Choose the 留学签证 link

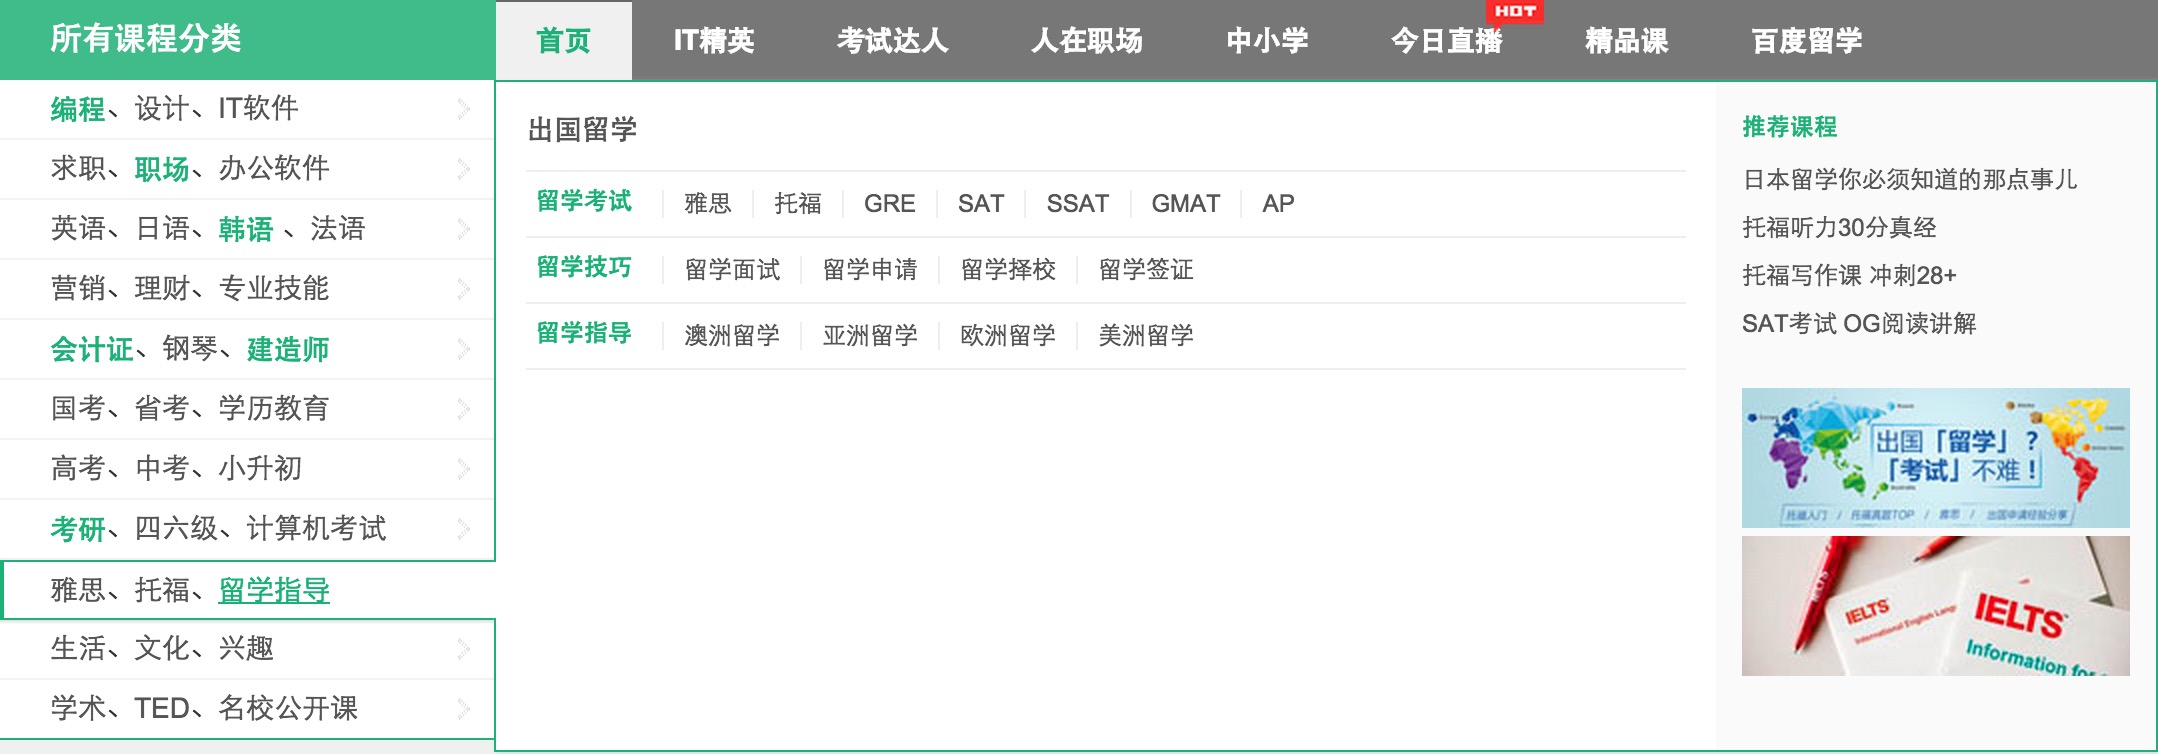(x=1146, y=270)
